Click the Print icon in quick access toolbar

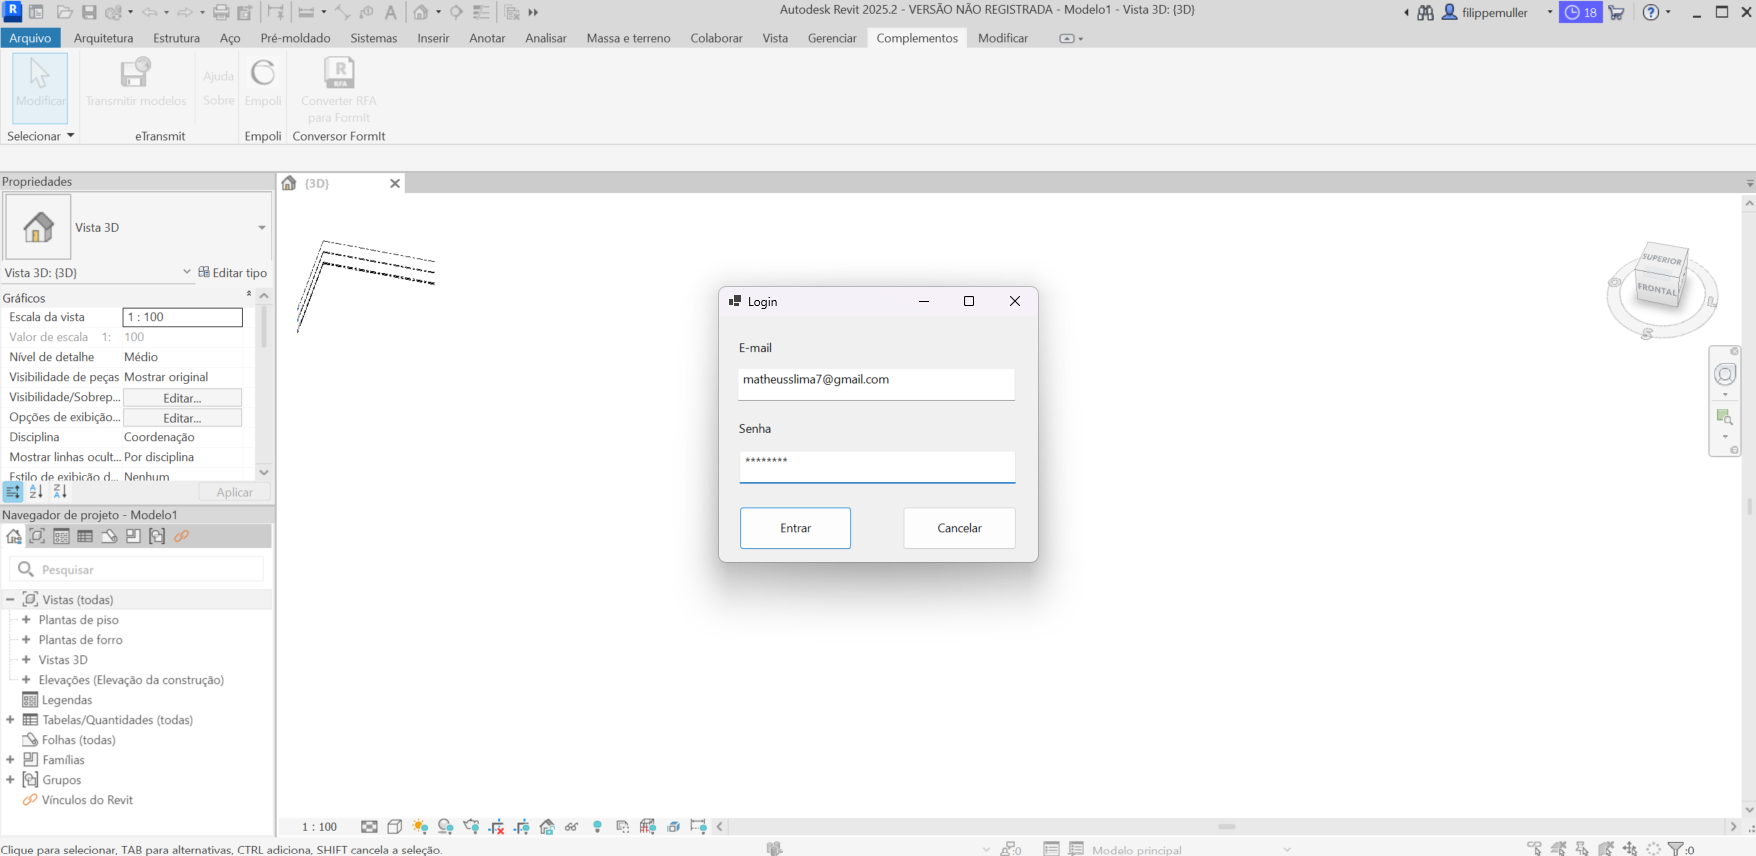click(221, 12)
